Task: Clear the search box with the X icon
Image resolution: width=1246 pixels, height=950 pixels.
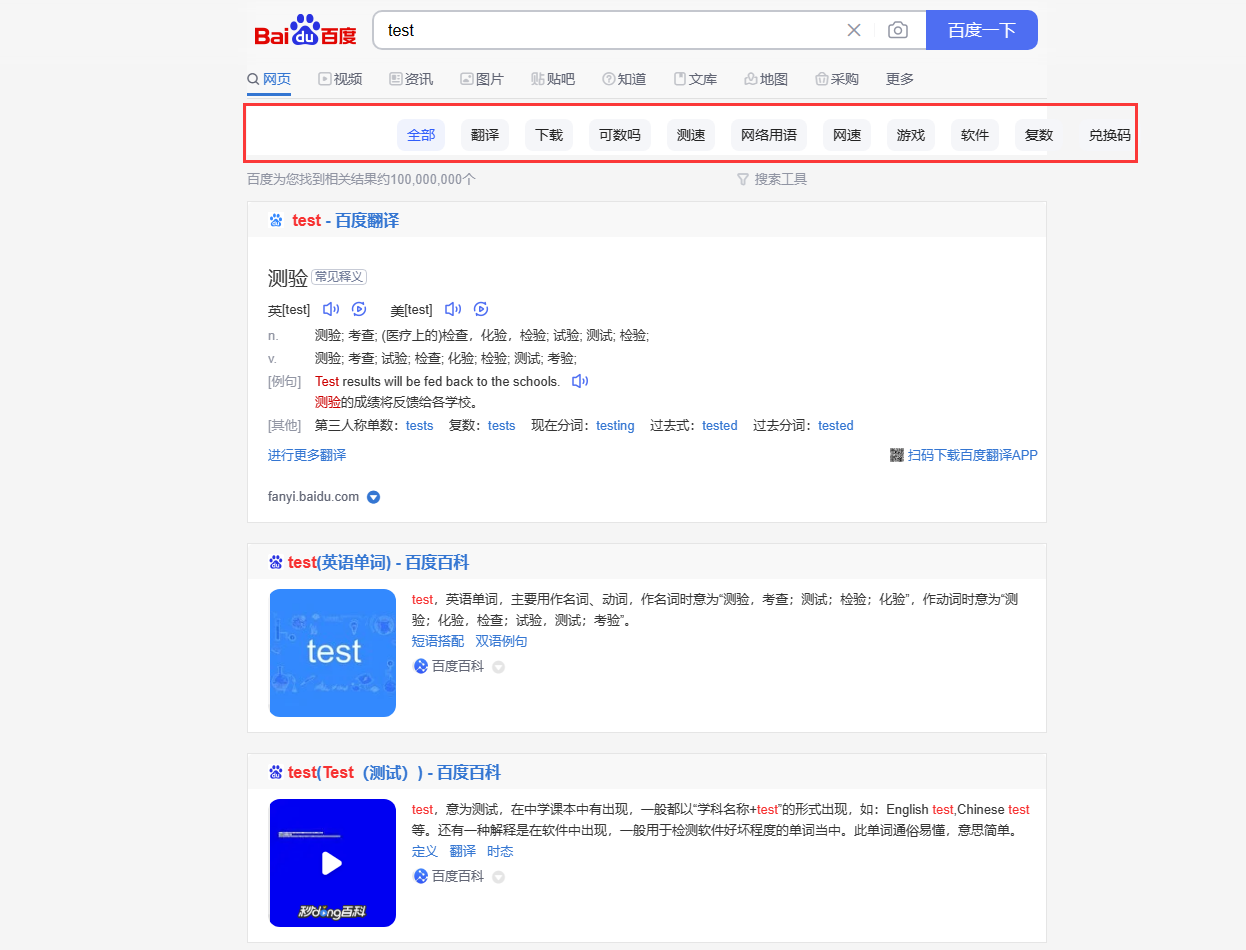Action: [853, 30]
